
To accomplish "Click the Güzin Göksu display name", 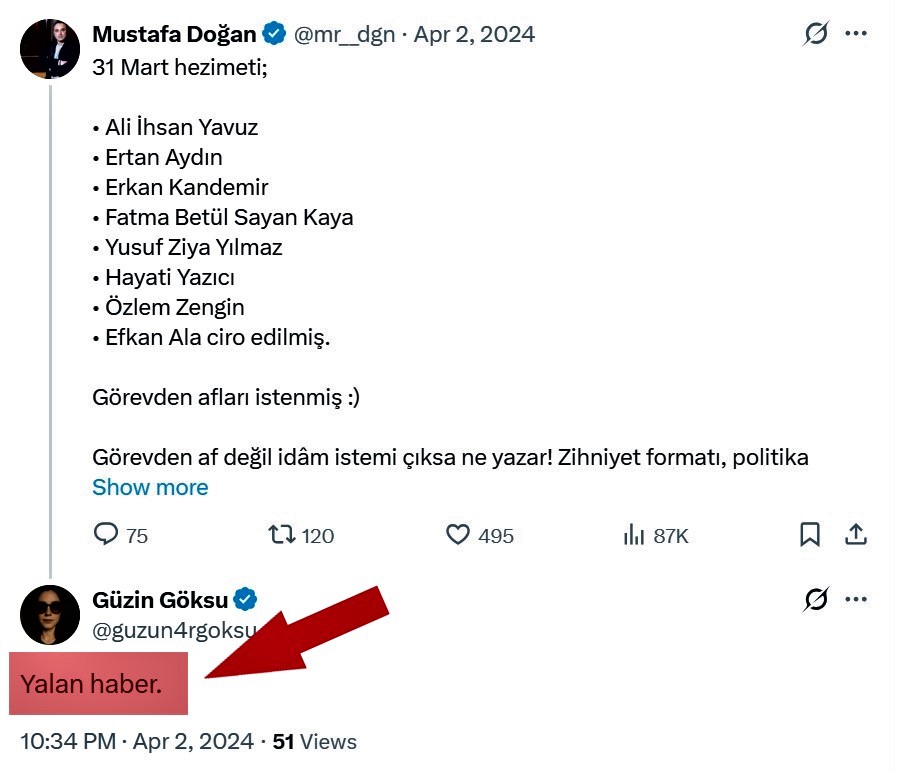I will [160, 600].
